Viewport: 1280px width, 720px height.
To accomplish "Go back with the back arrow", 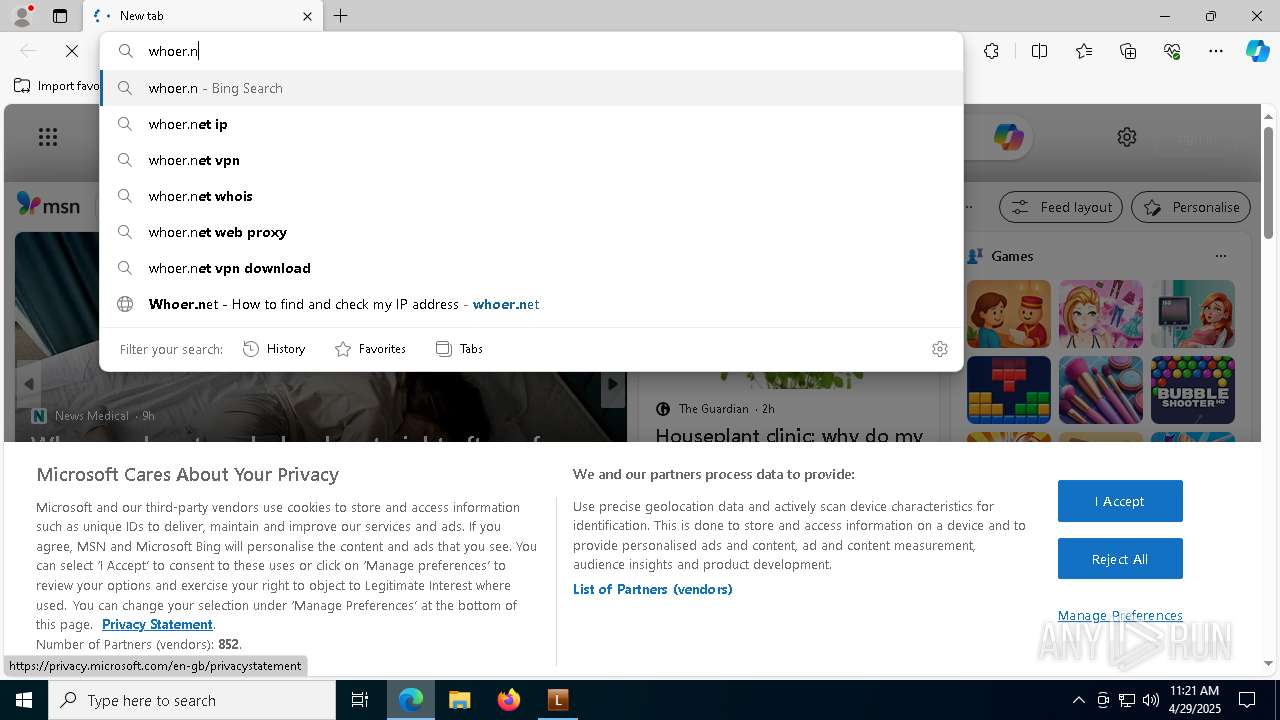I will (28, 51).
